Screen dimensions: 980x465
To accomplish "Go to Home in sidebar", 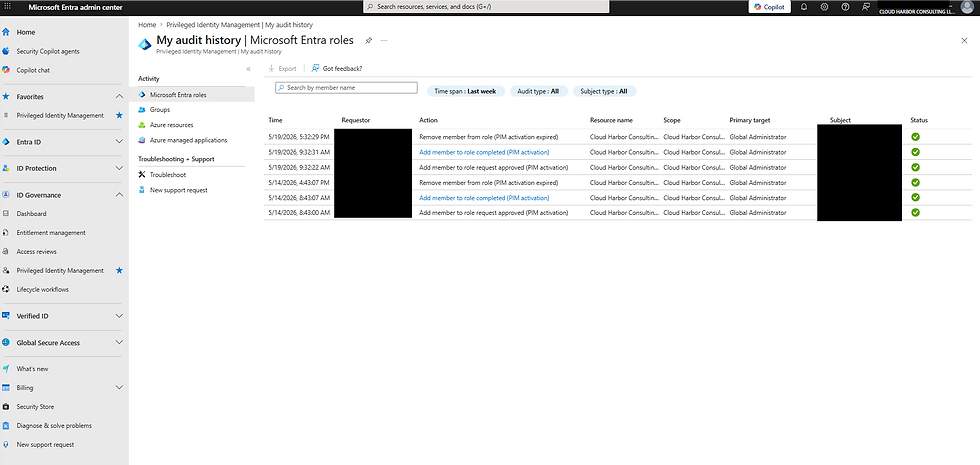I will pyautogui.click(x=26, y=32).
